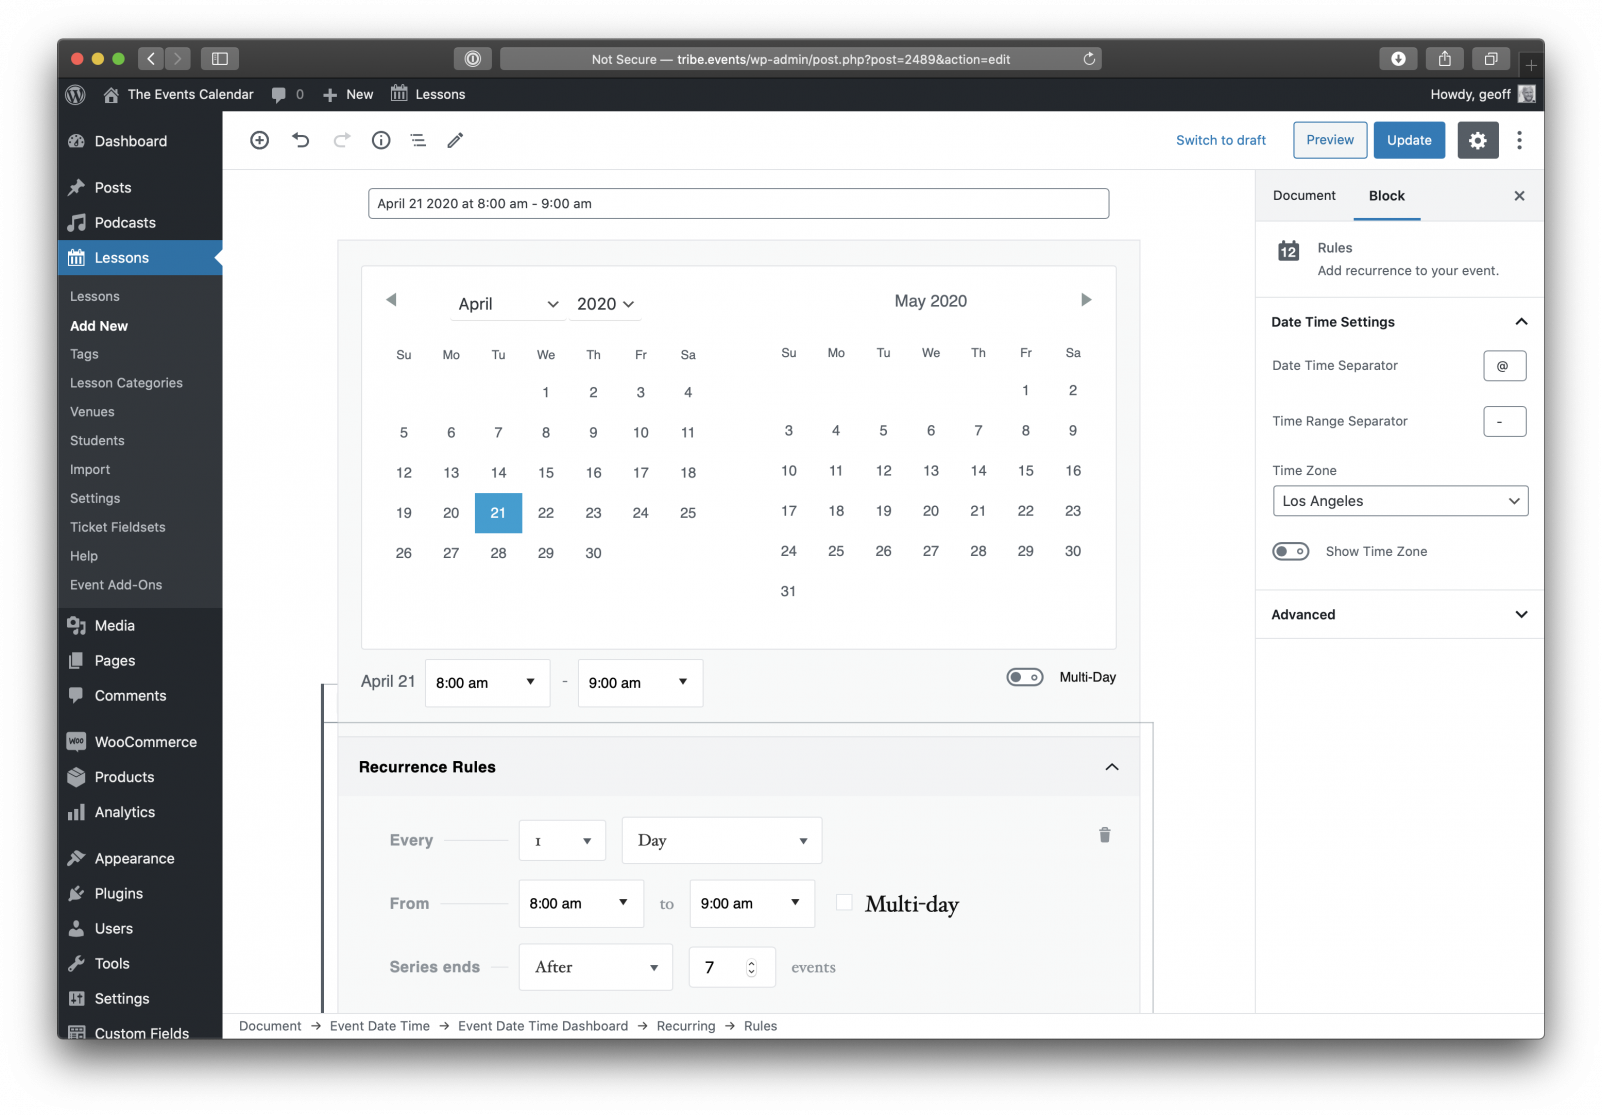Open the block navigation list icon

pyautogui.click(x=418, y=140)
